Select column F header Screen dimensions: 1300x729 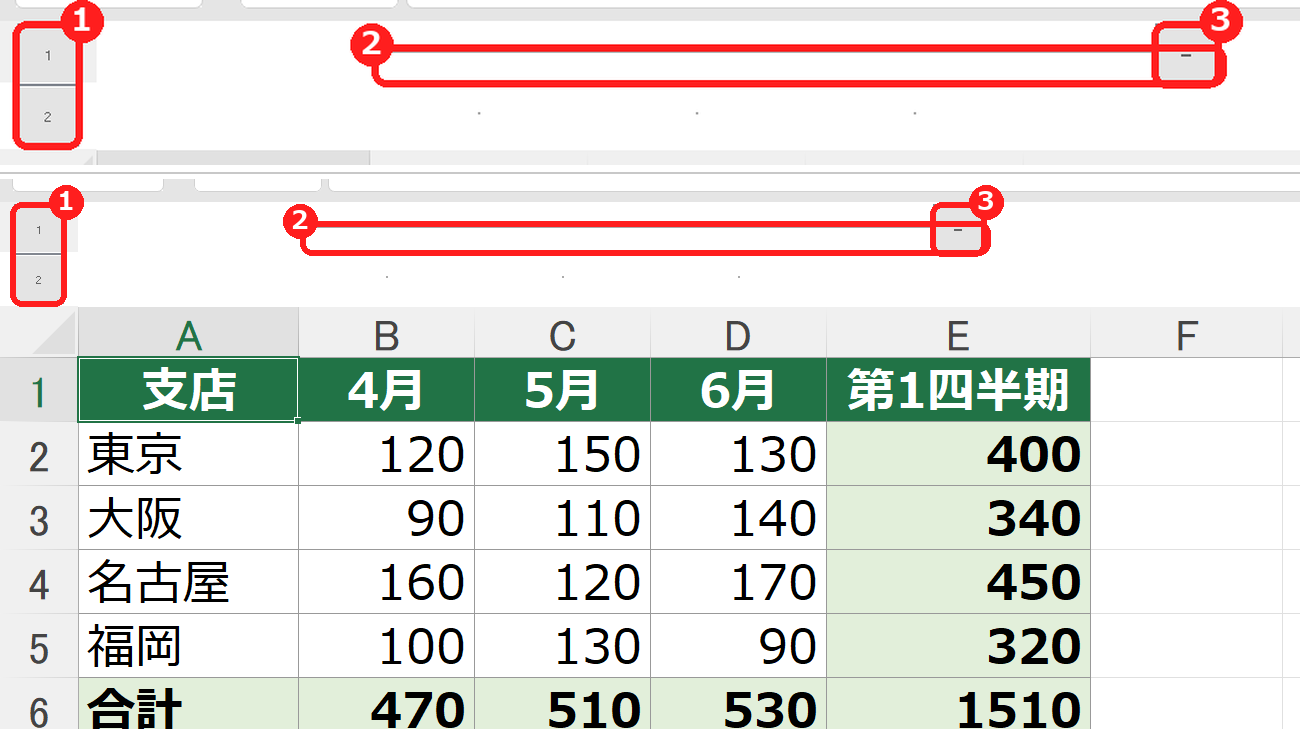point(1187,333)
